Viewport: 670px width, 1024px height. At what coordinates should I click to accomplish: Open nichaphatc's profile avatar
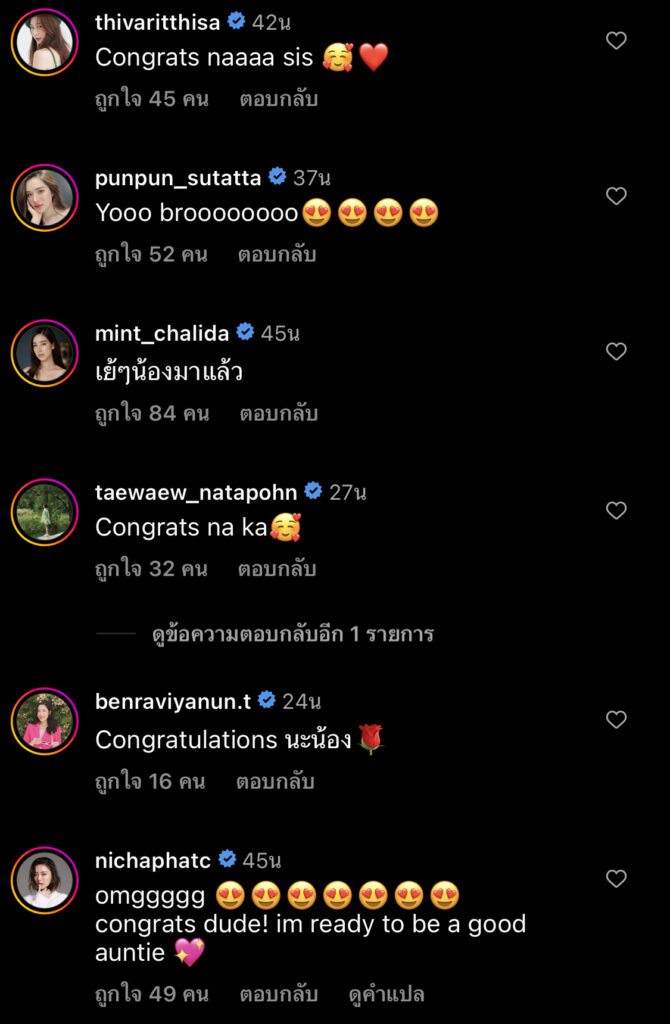coord(44,880)
